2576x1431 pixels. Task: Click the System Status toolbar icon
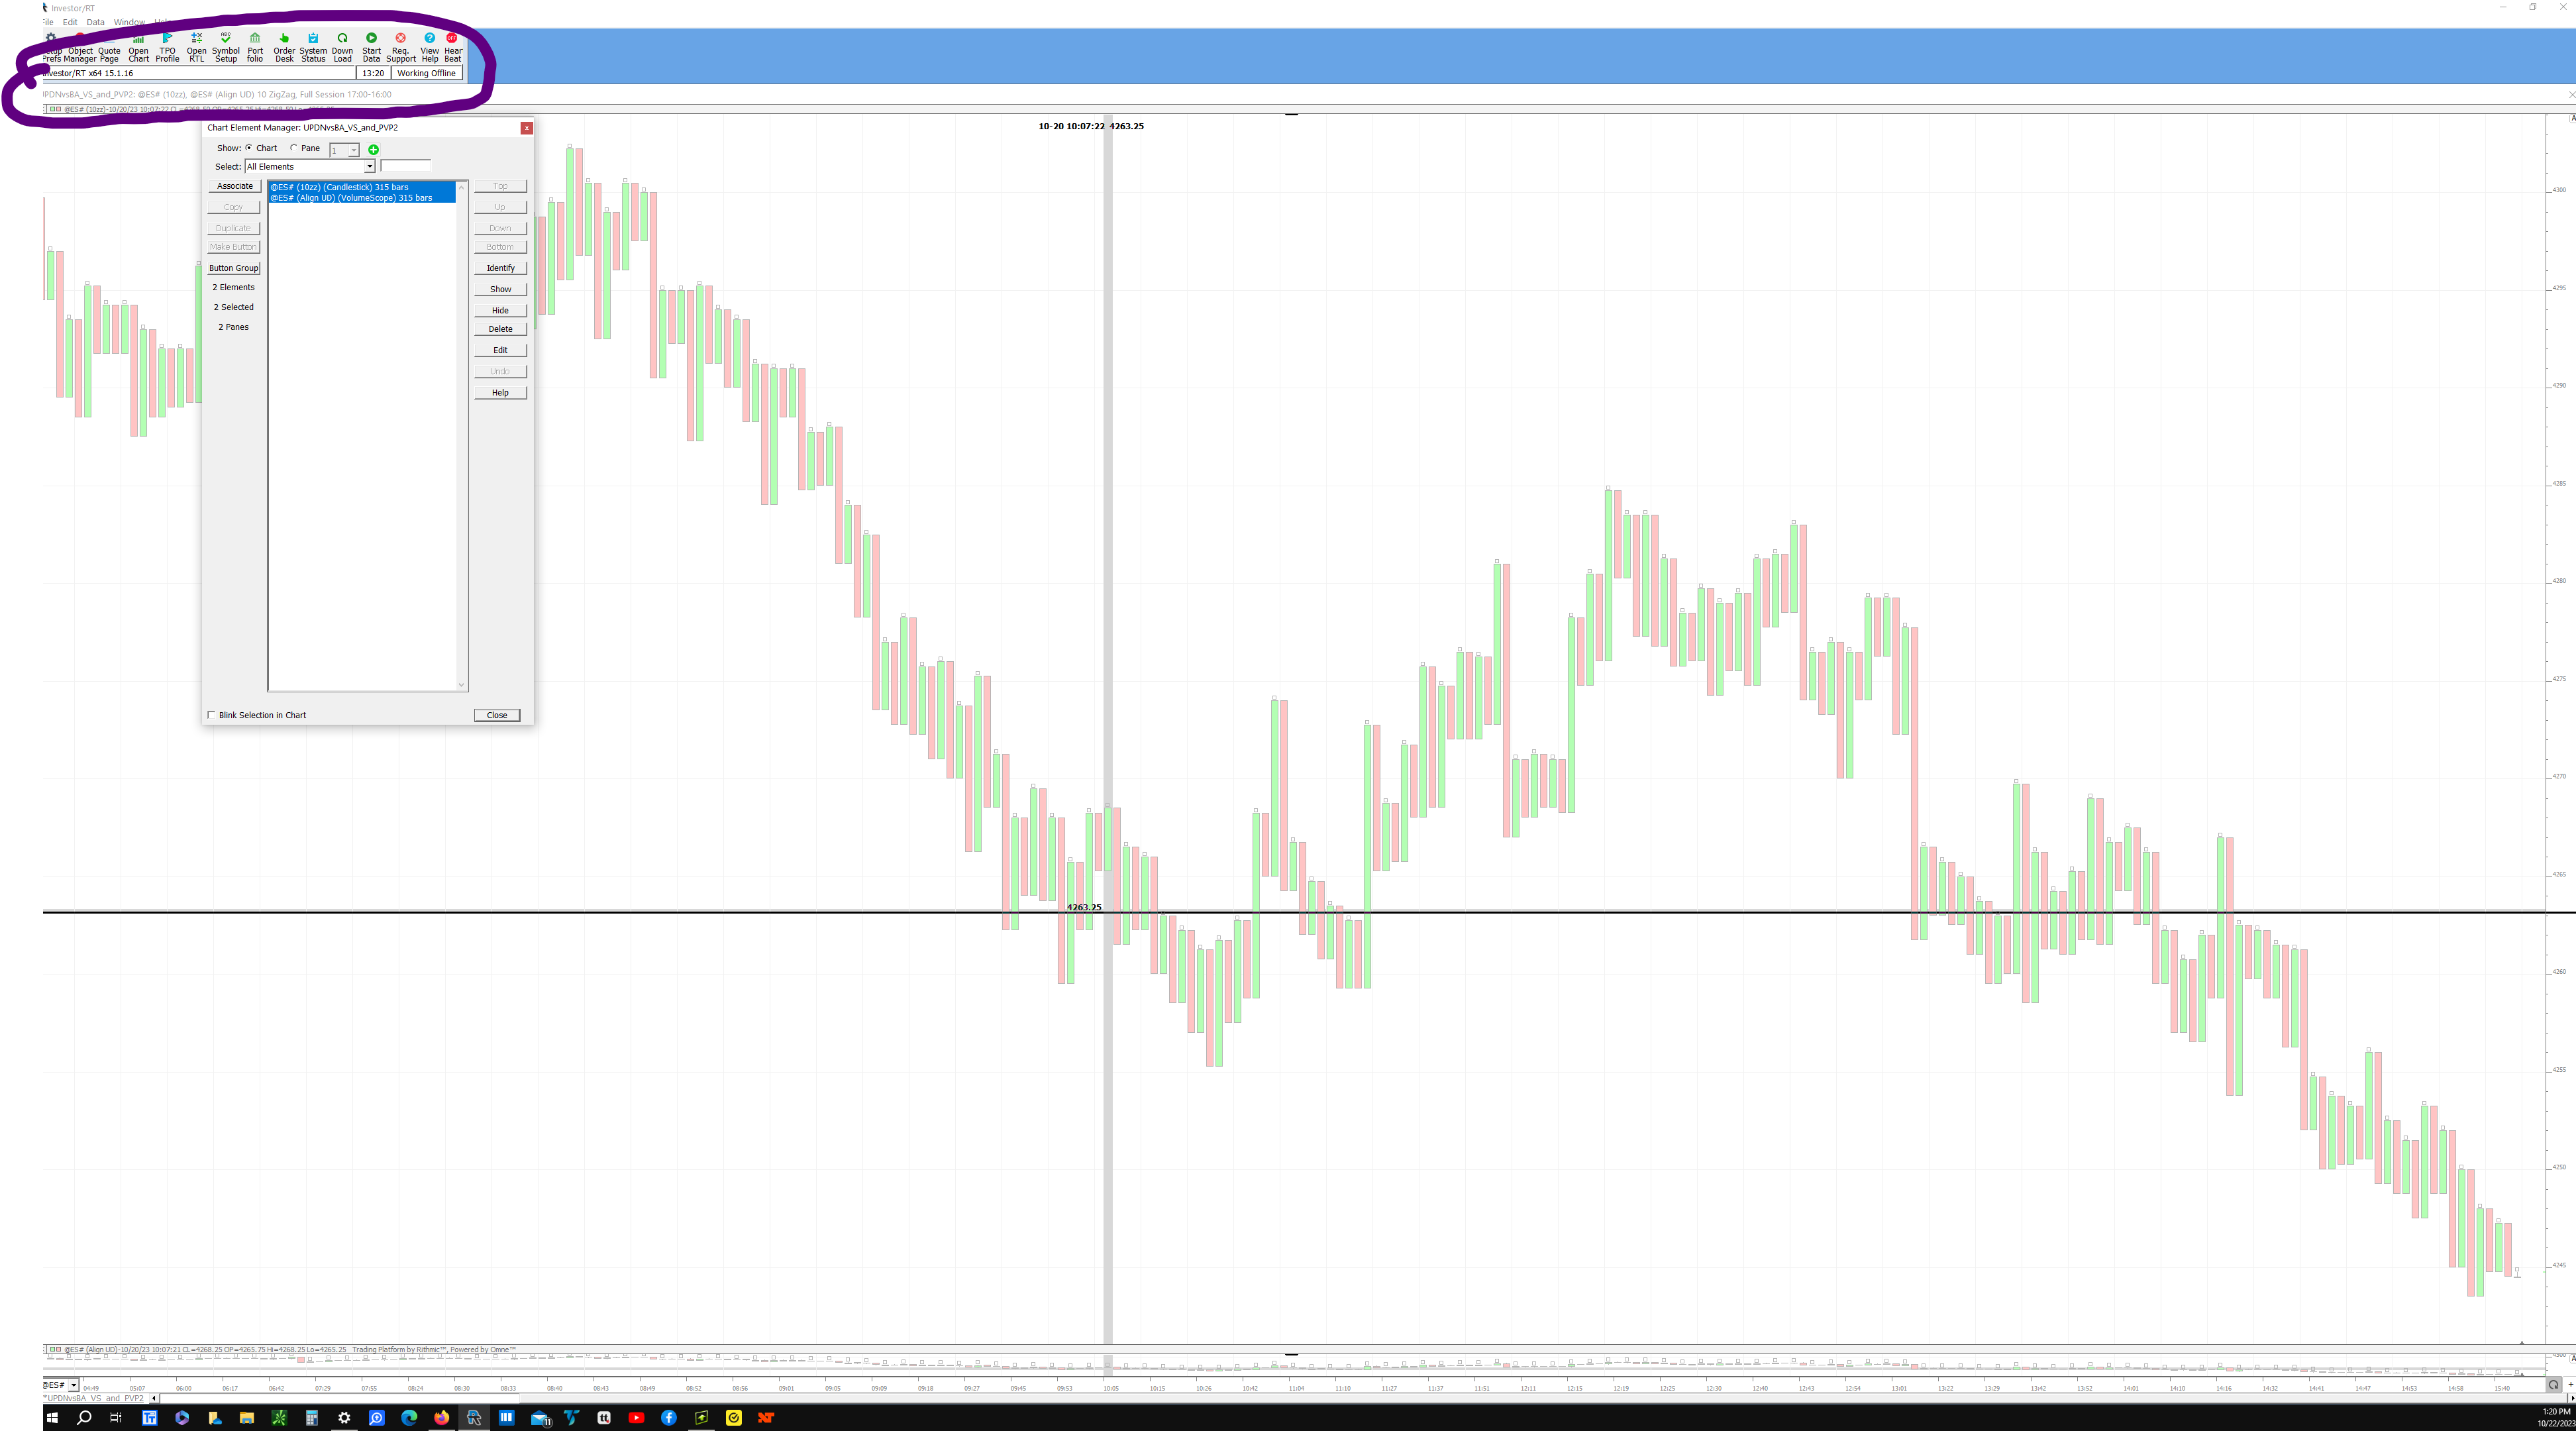313,47
